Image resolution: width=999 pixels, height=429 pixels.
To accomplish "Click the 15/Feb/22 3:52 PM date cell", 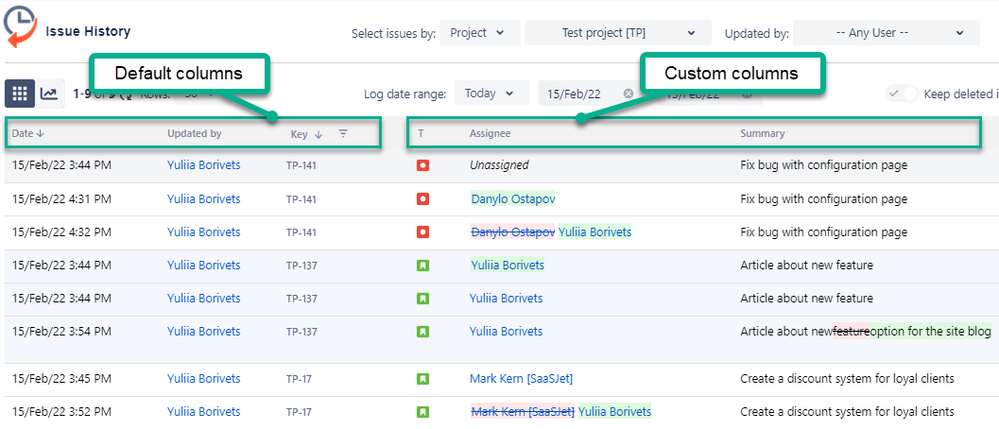I will pos(62,412).
